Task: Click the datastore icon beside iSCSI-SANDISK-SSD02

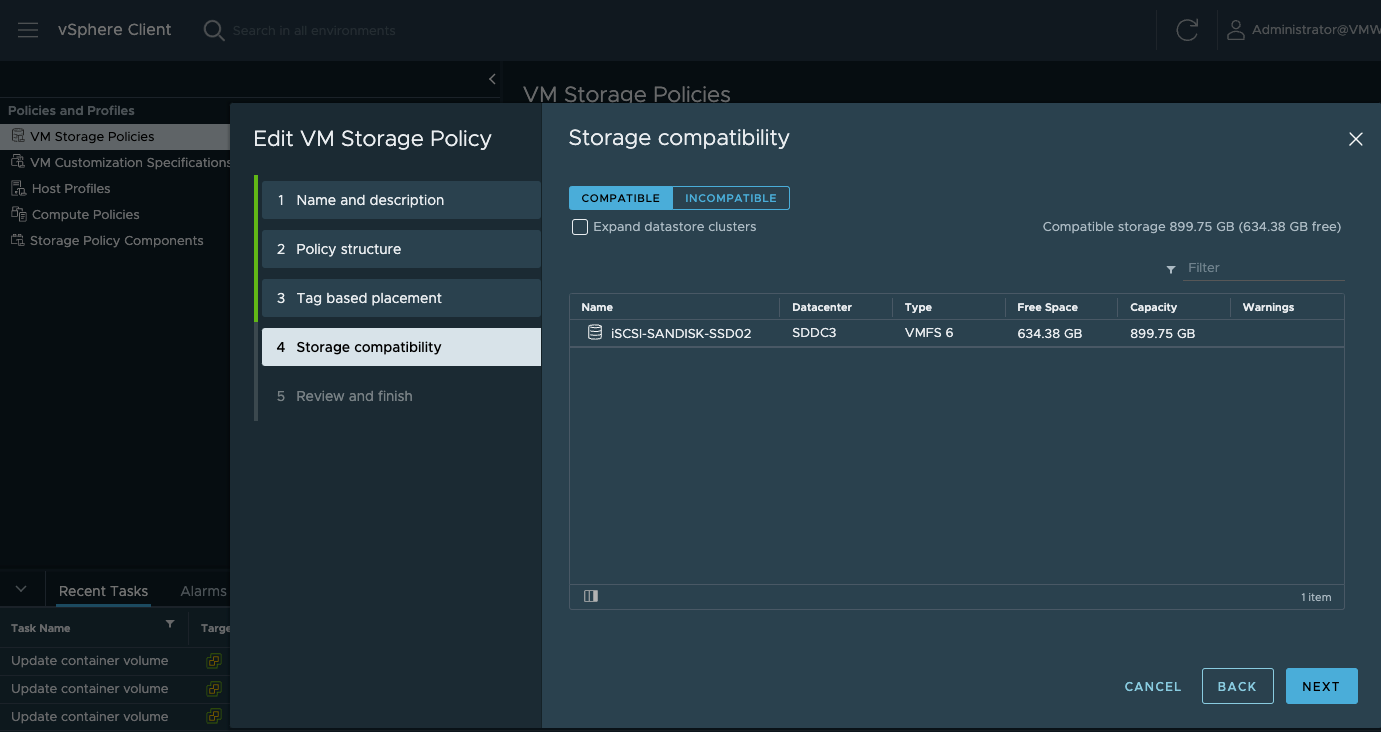Action: [595, 333]
